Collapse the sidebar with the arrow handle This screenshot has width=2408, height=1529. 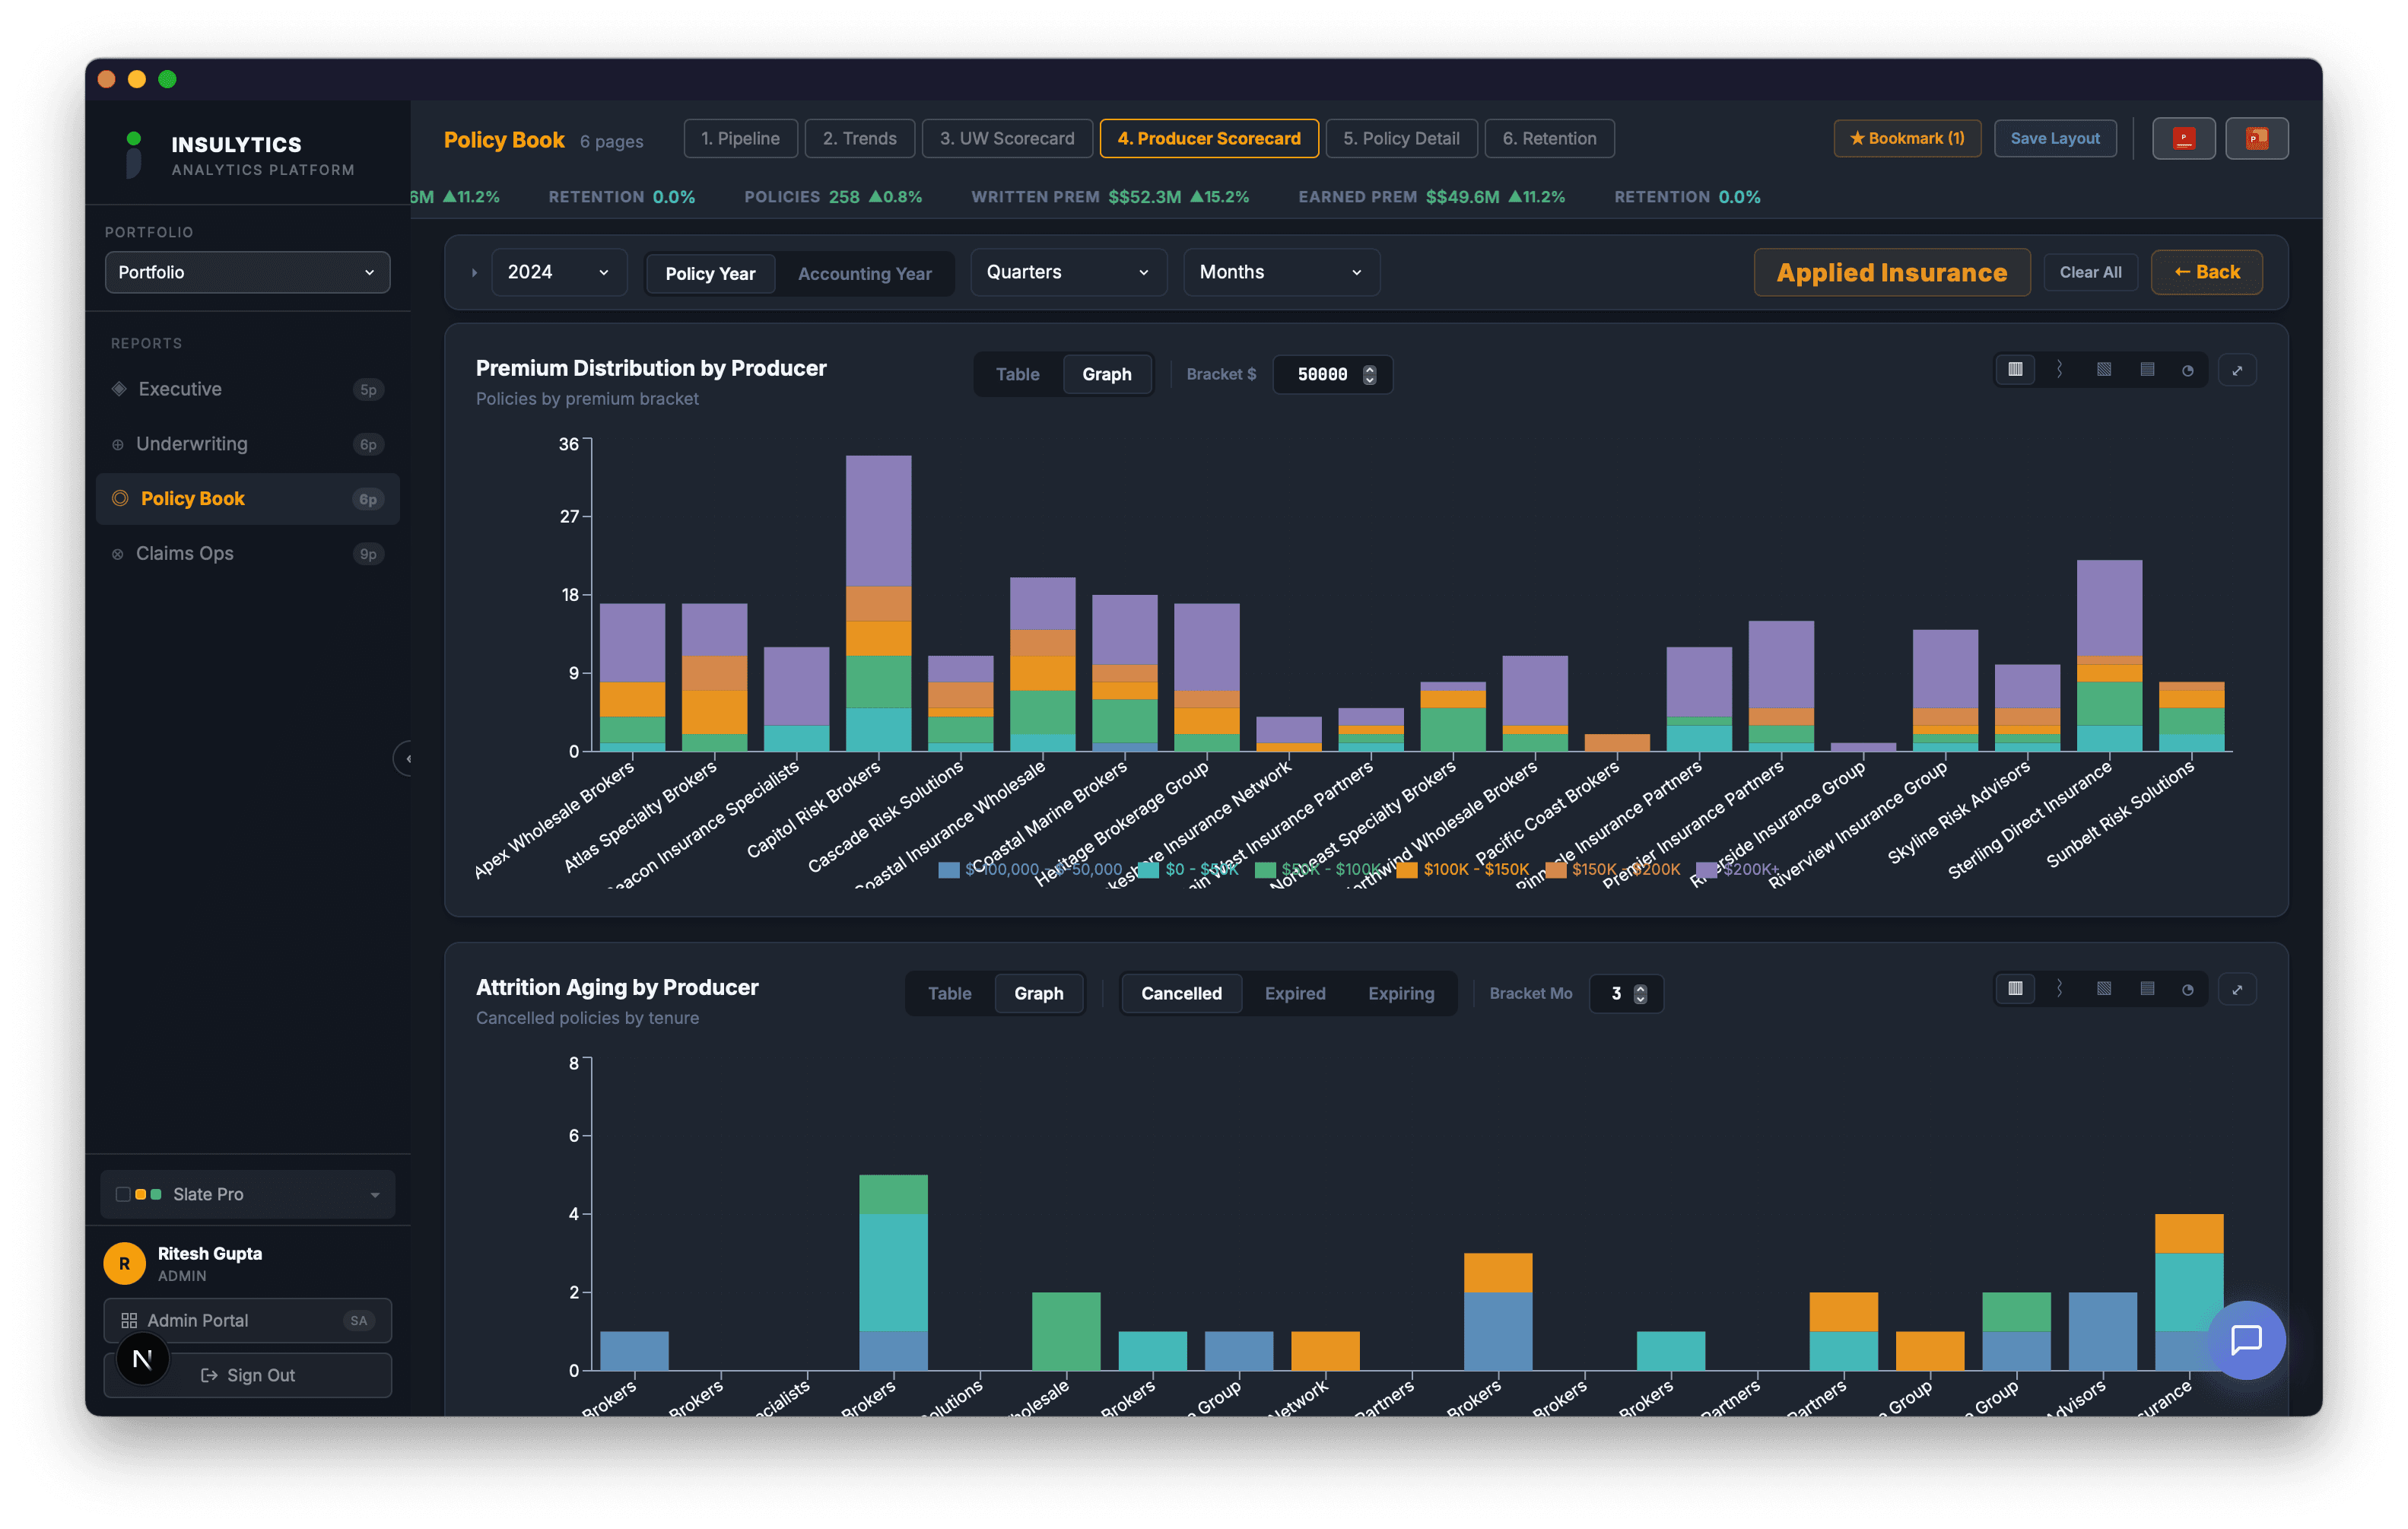(405, 758)
